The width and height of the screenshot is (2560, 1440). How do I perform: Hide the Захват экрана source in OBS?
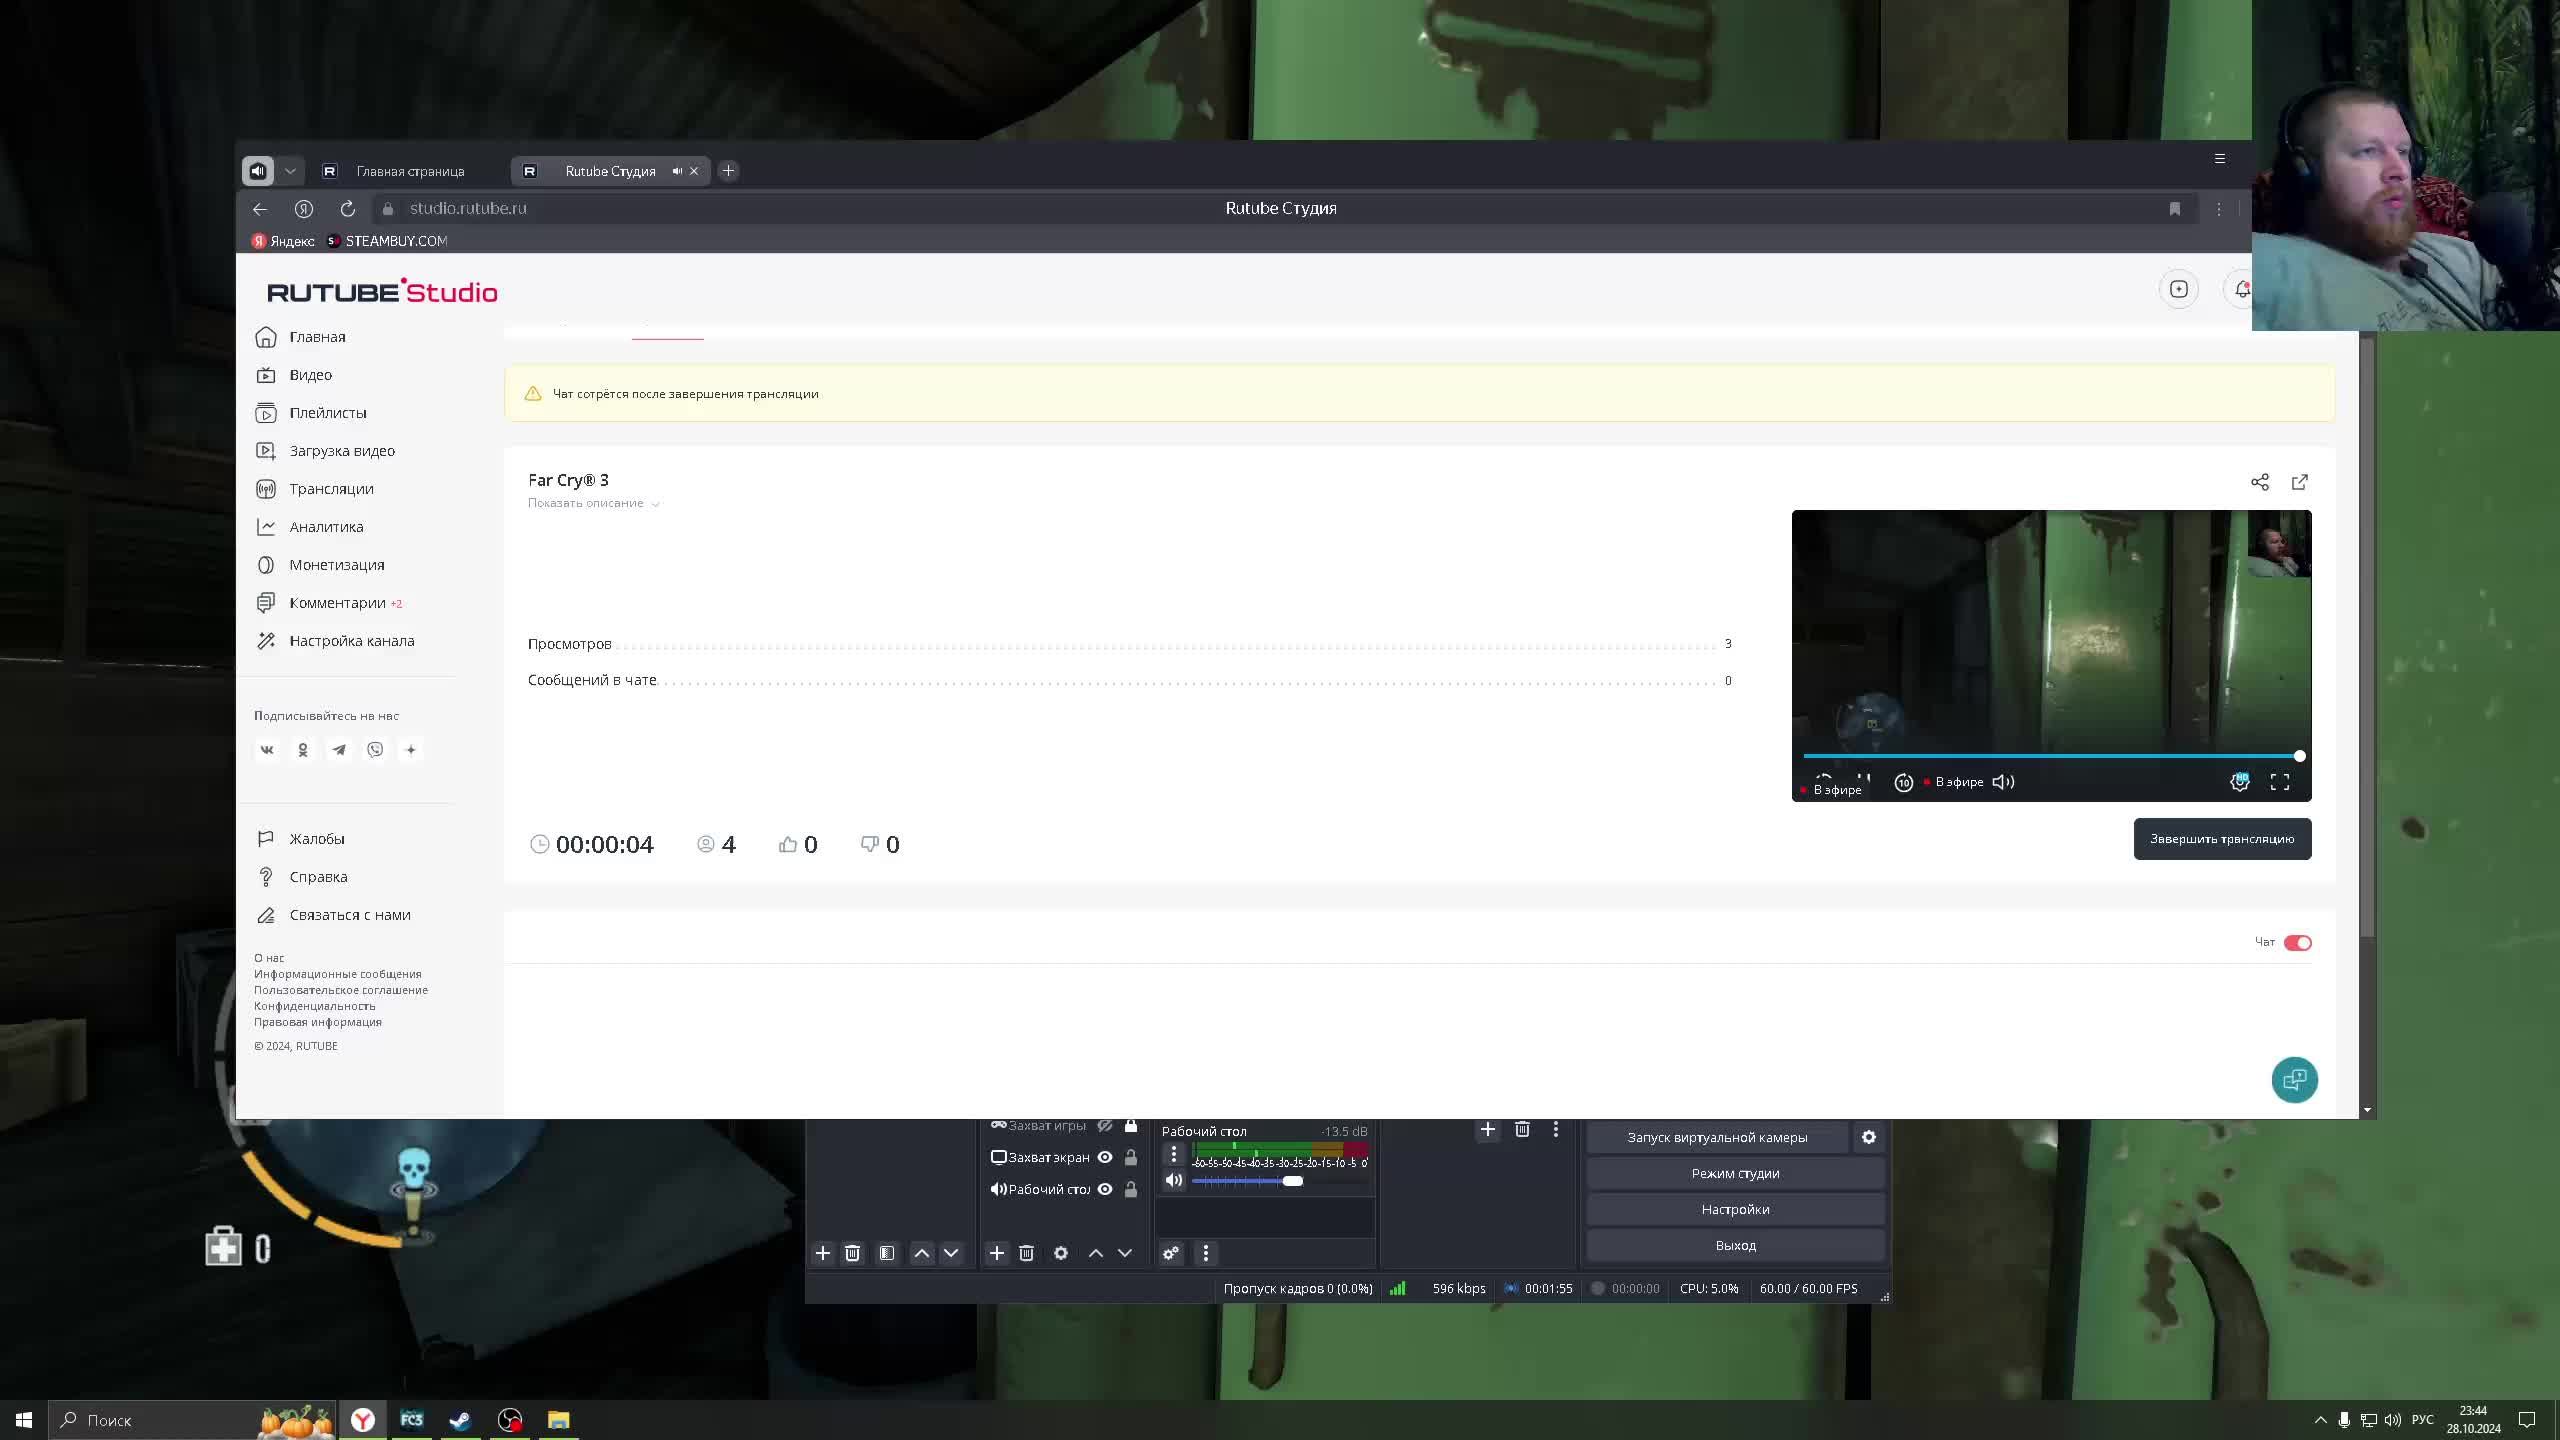pos(1105,1157)
